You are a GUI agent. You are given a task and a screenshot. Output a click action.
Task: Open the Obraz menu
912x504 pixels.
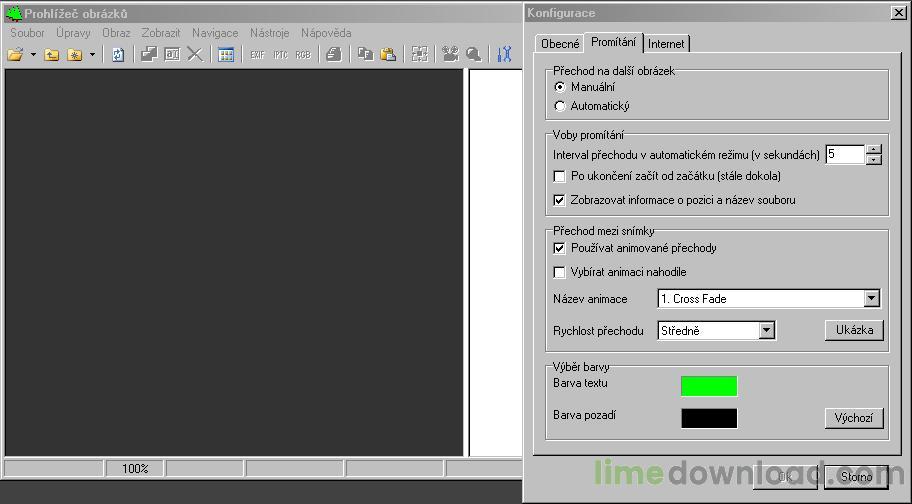point(116,33)
